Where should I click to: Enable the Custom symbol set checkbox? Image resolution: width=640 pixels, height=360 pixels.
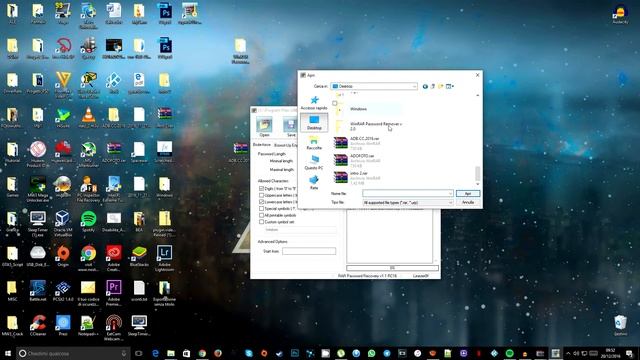click(x=261, y=222)
